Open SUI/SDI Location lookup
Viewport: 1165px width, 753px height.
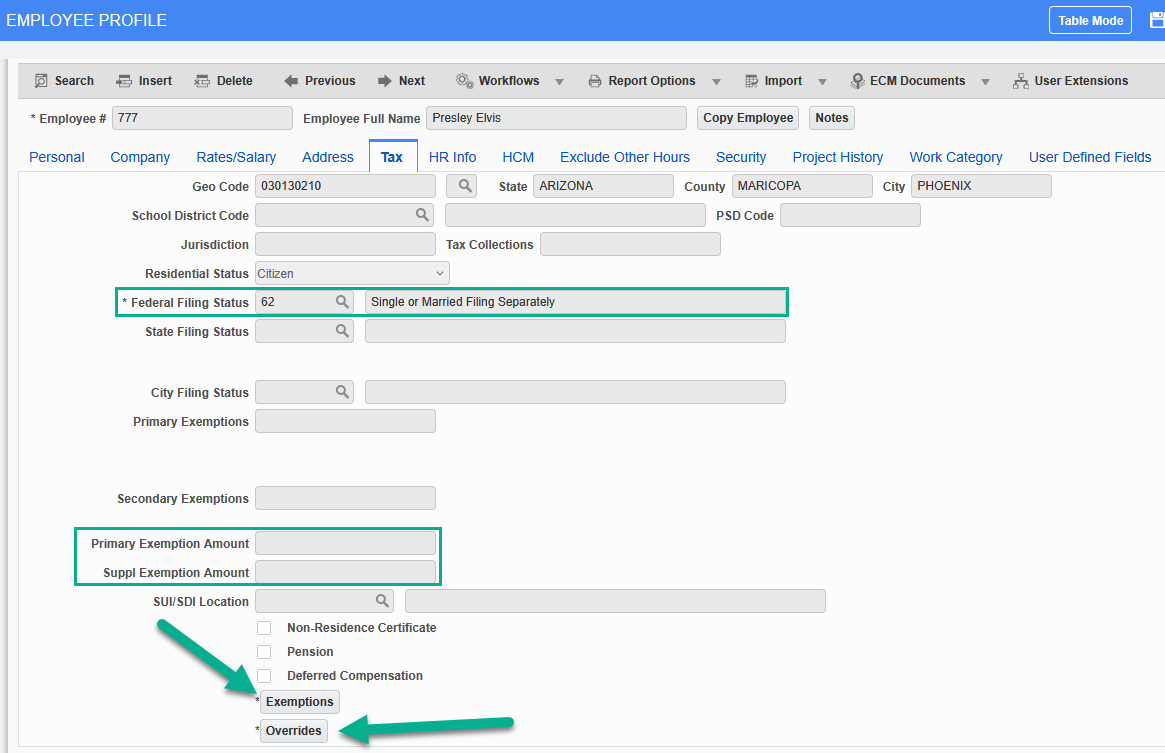click(x=382, y=601)
